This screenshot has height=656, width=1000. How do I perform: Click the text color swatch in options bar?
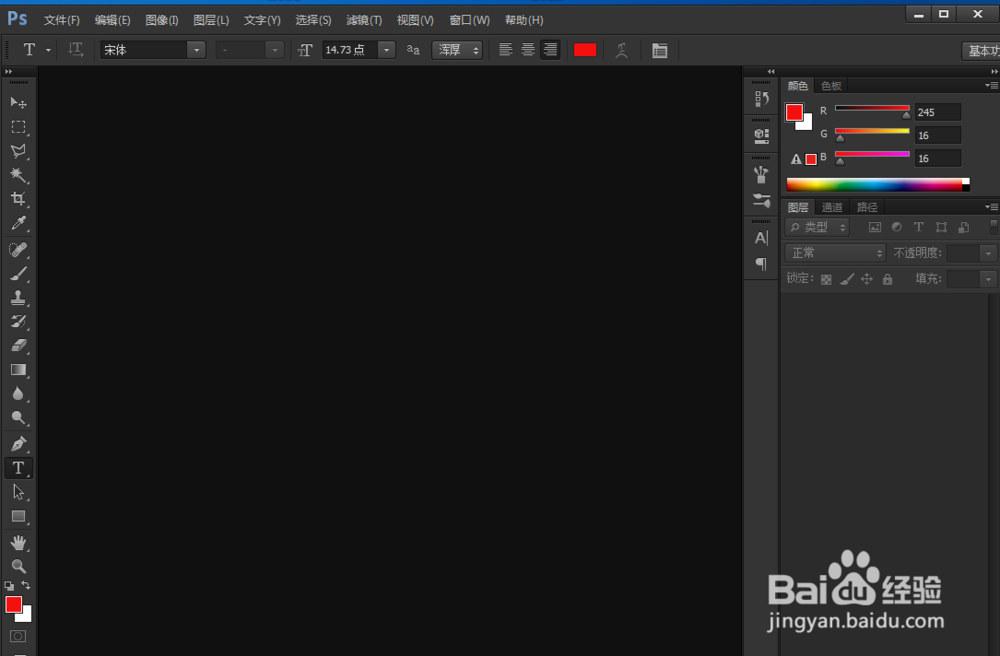click(x=585, y=50)
